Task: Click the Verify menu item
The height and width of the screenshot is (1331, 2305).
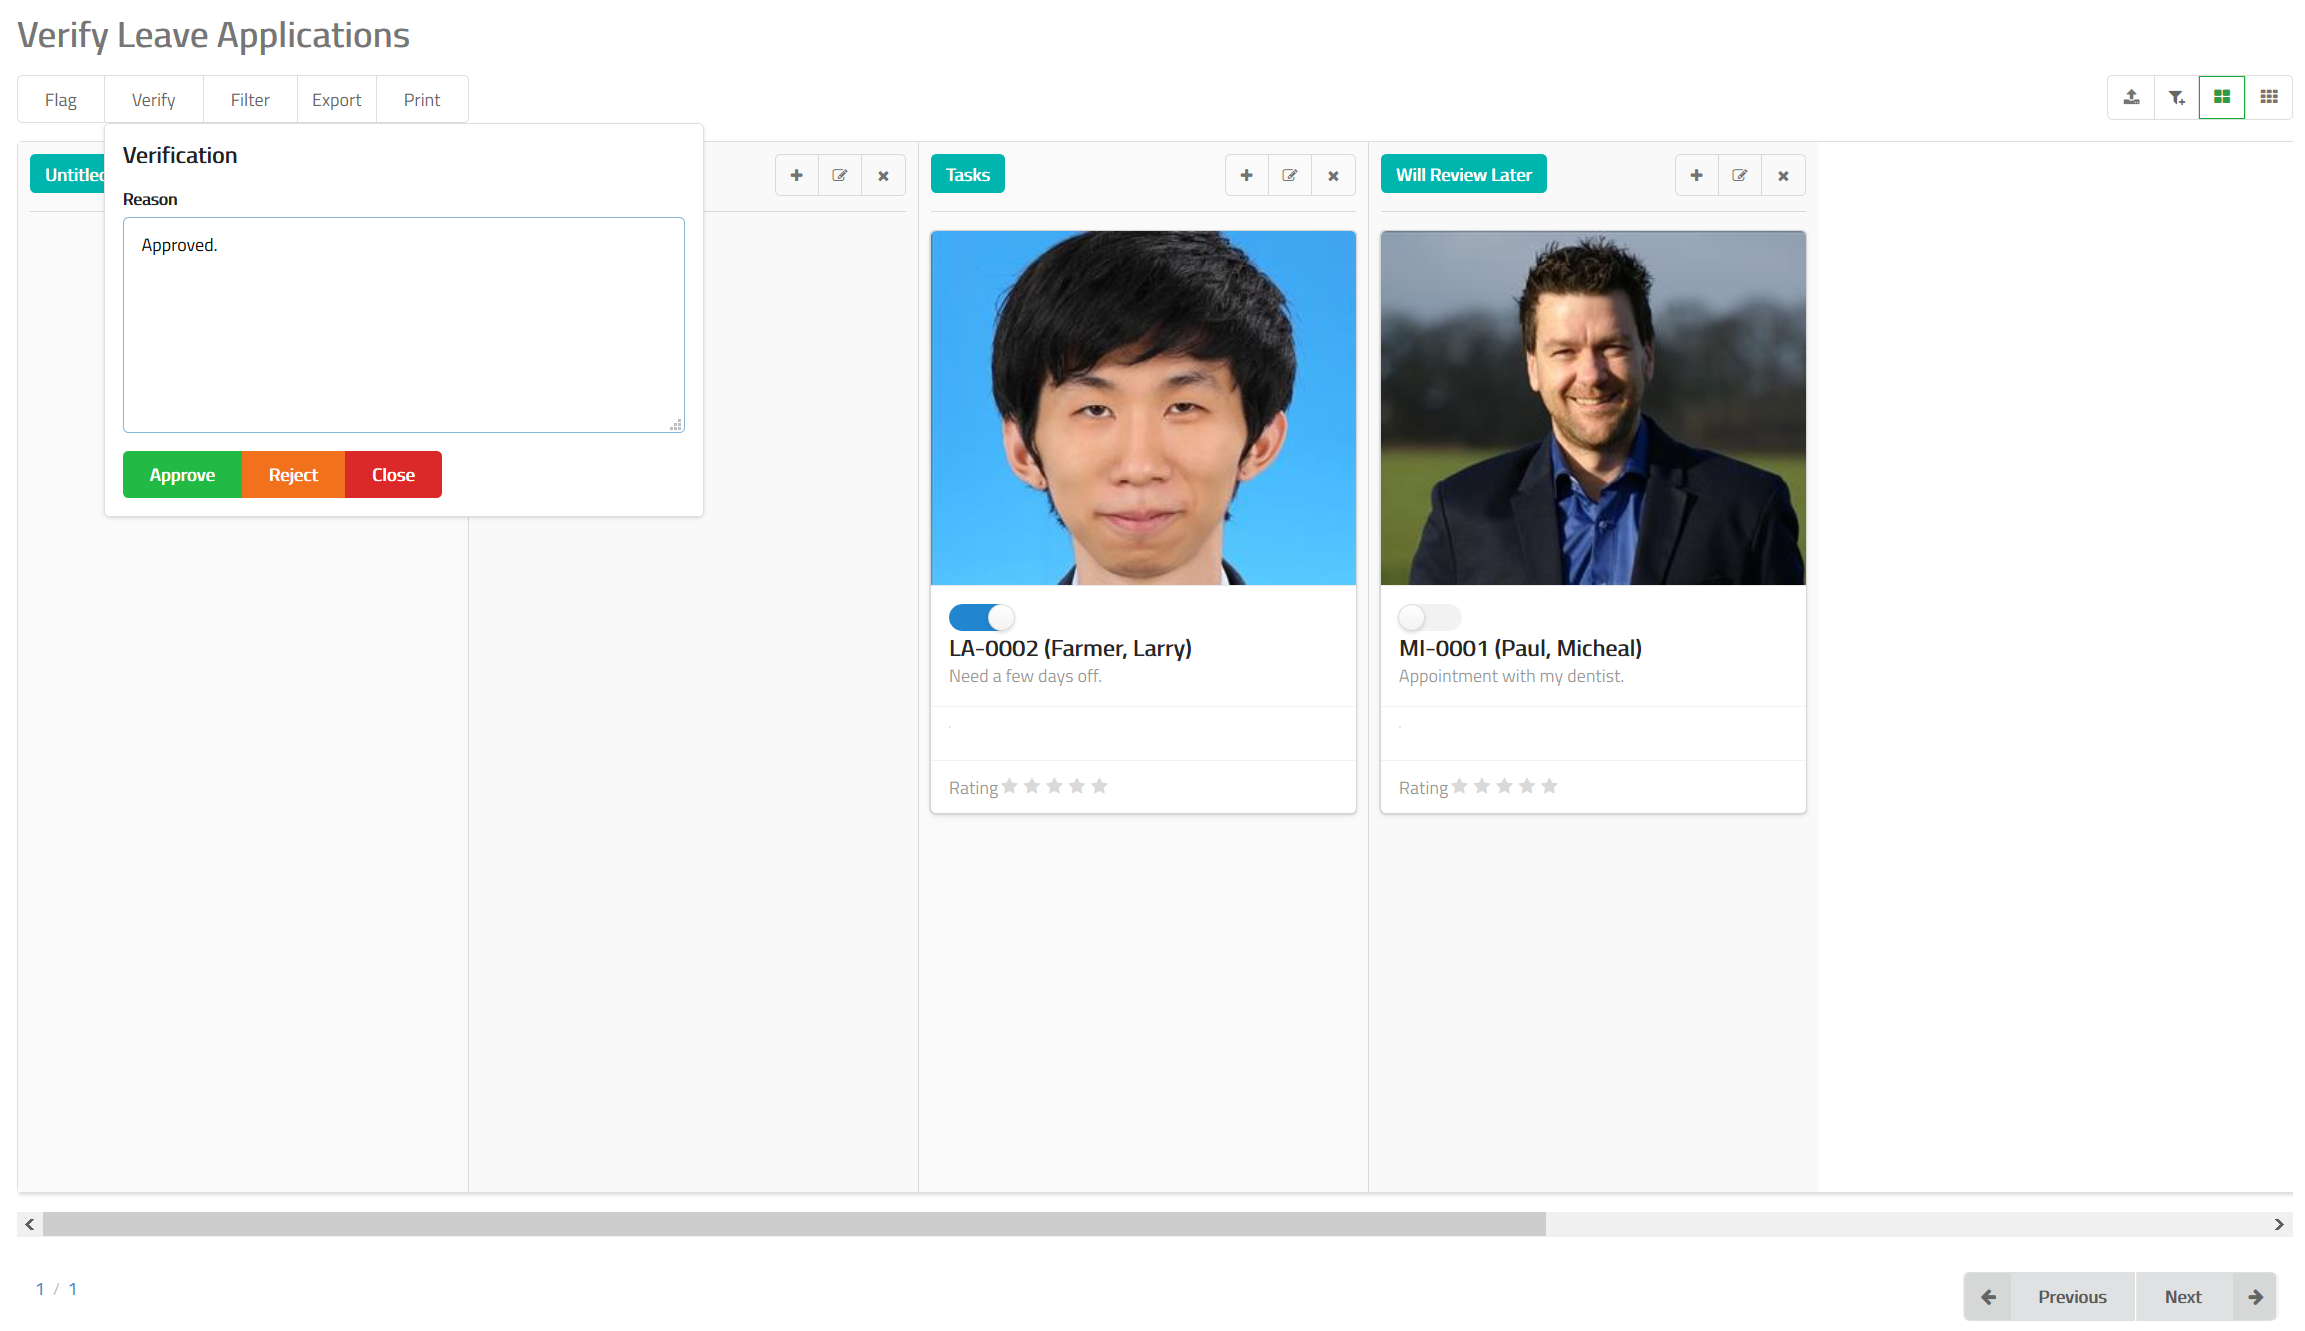Action: (153, 100)
